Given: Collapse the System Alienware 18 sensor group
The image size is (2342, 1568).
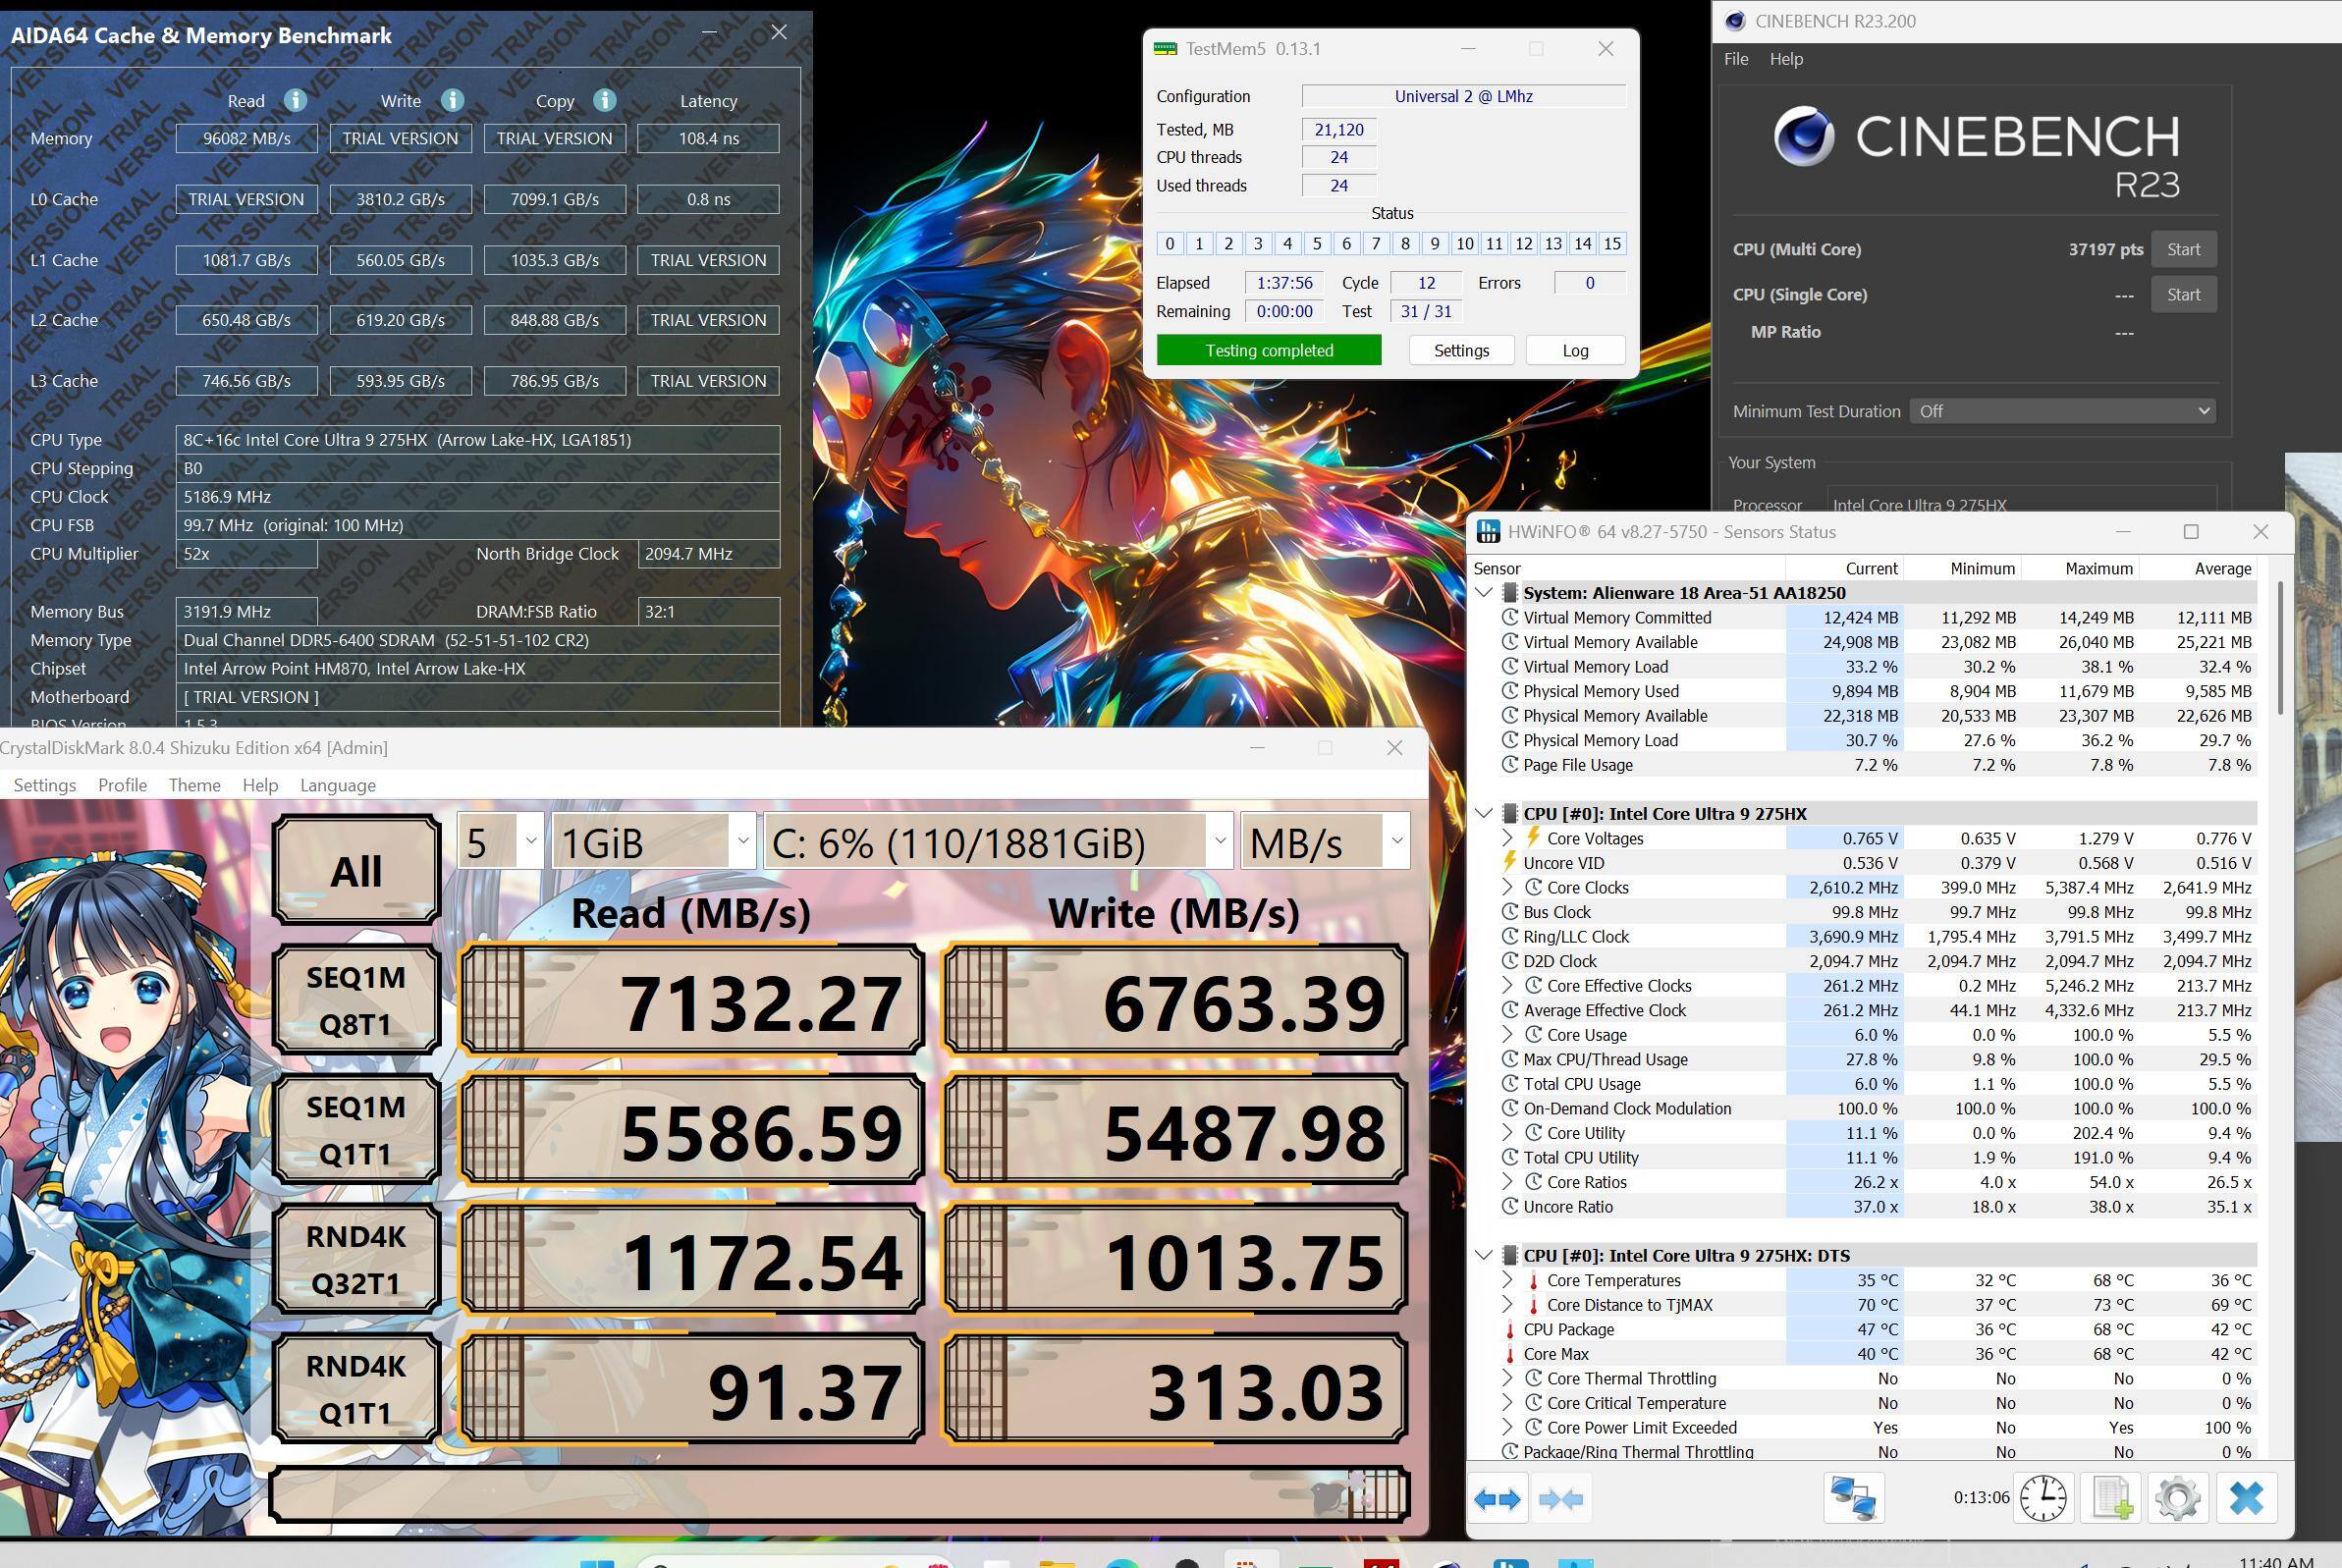Looking at the screenshot, I should pos(1485,593).
